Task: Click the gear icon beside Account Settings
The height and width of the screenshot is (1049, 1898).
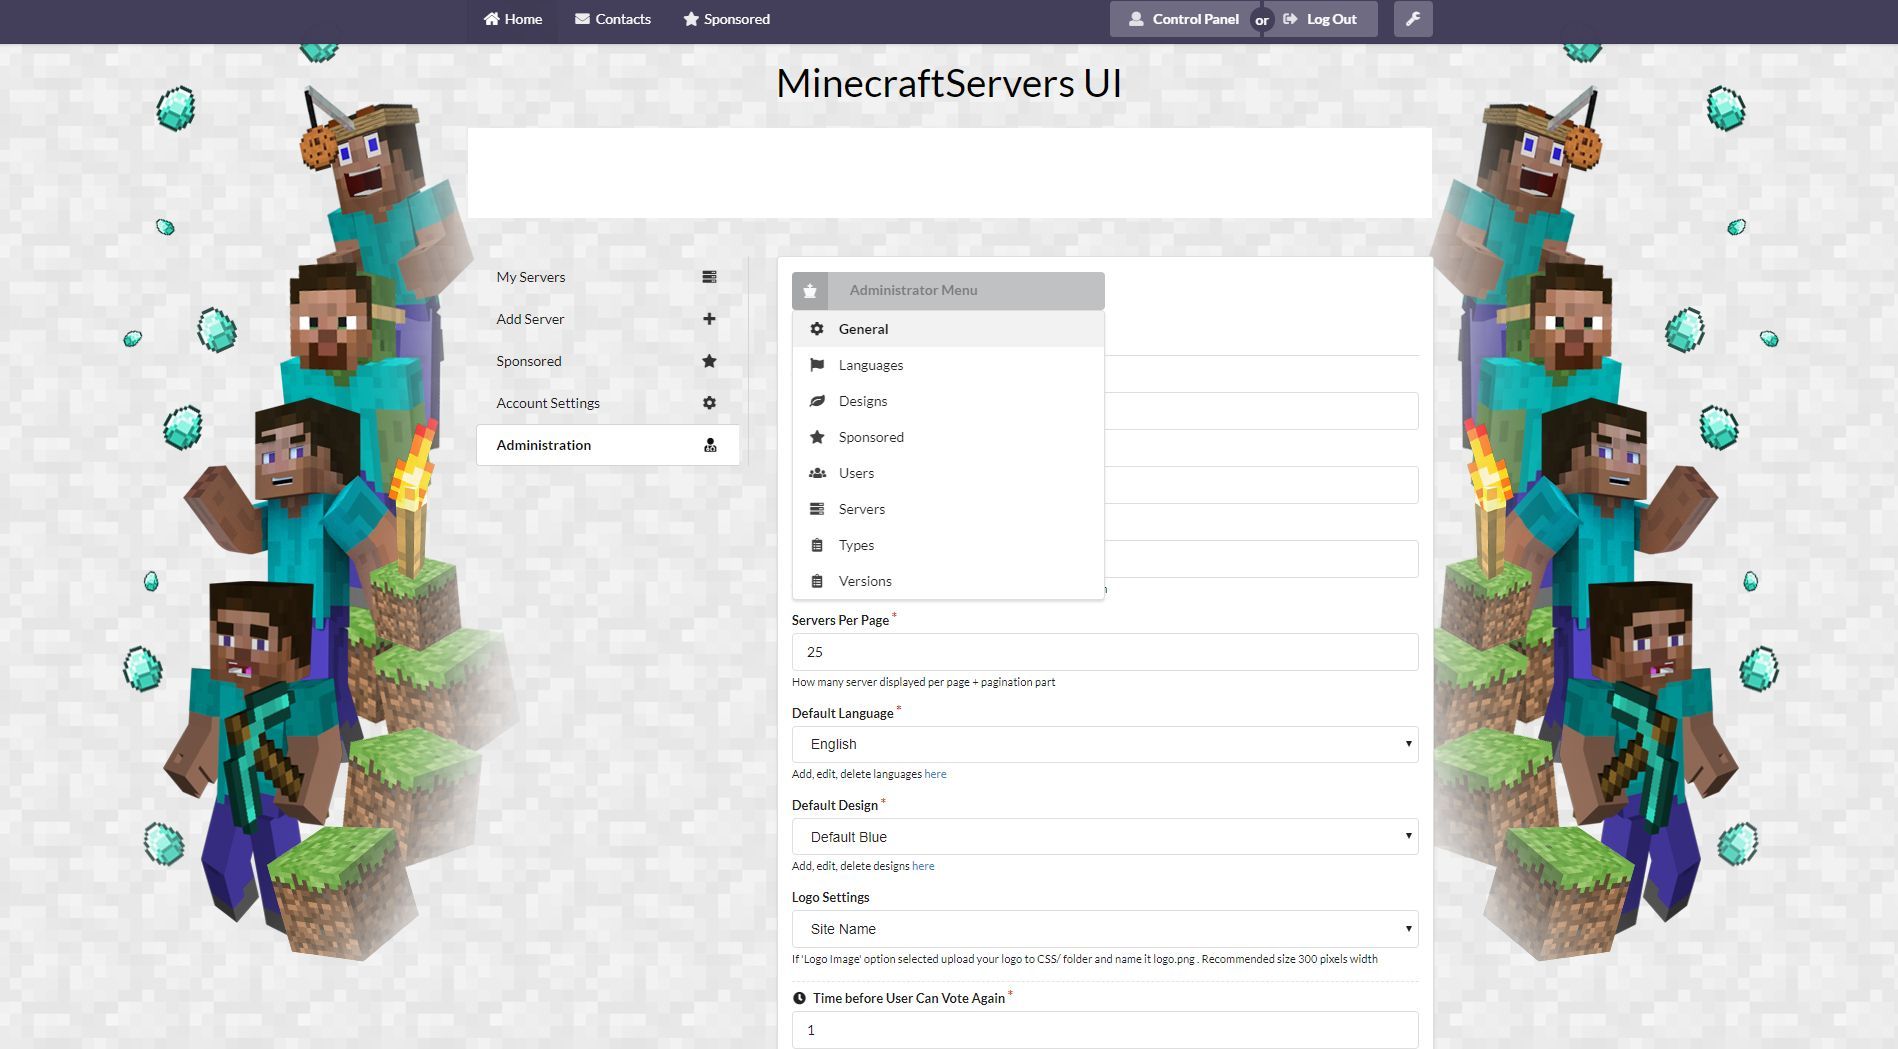Action: click(x=709, y=403)
